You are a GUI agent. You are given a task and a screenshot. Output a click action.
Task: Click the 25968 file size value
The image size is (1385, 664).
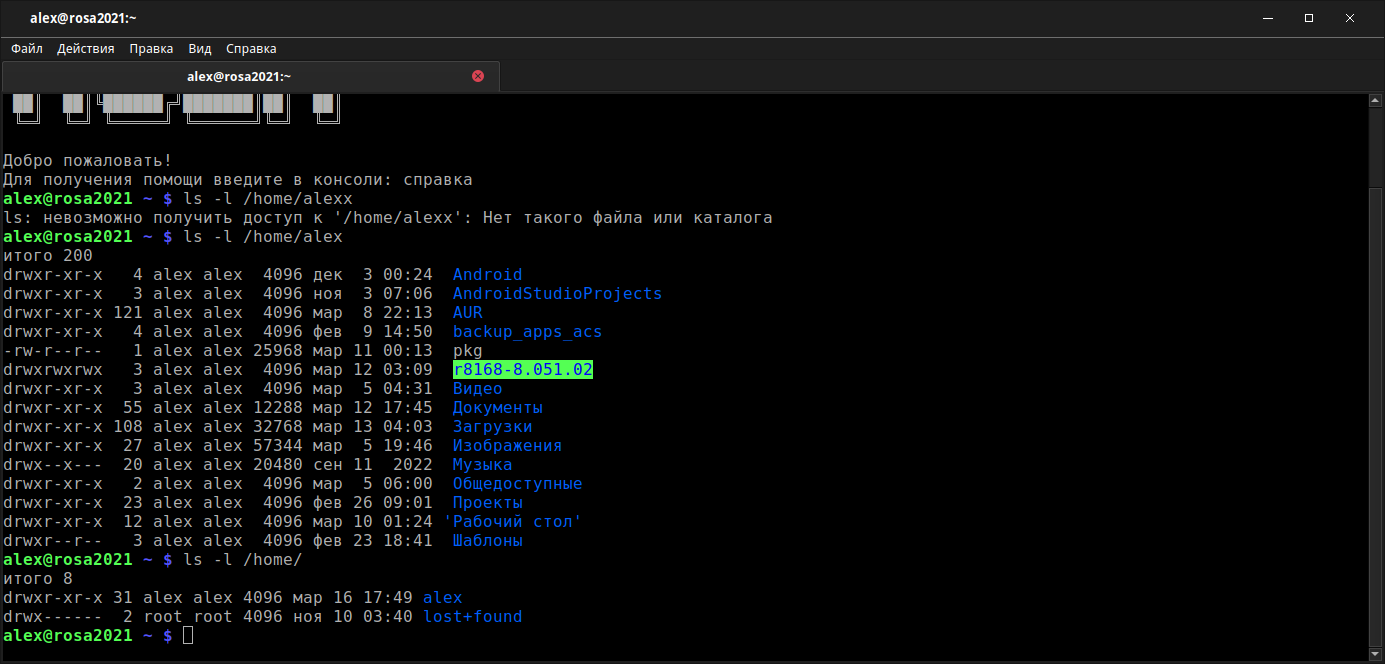pos(278,350)
